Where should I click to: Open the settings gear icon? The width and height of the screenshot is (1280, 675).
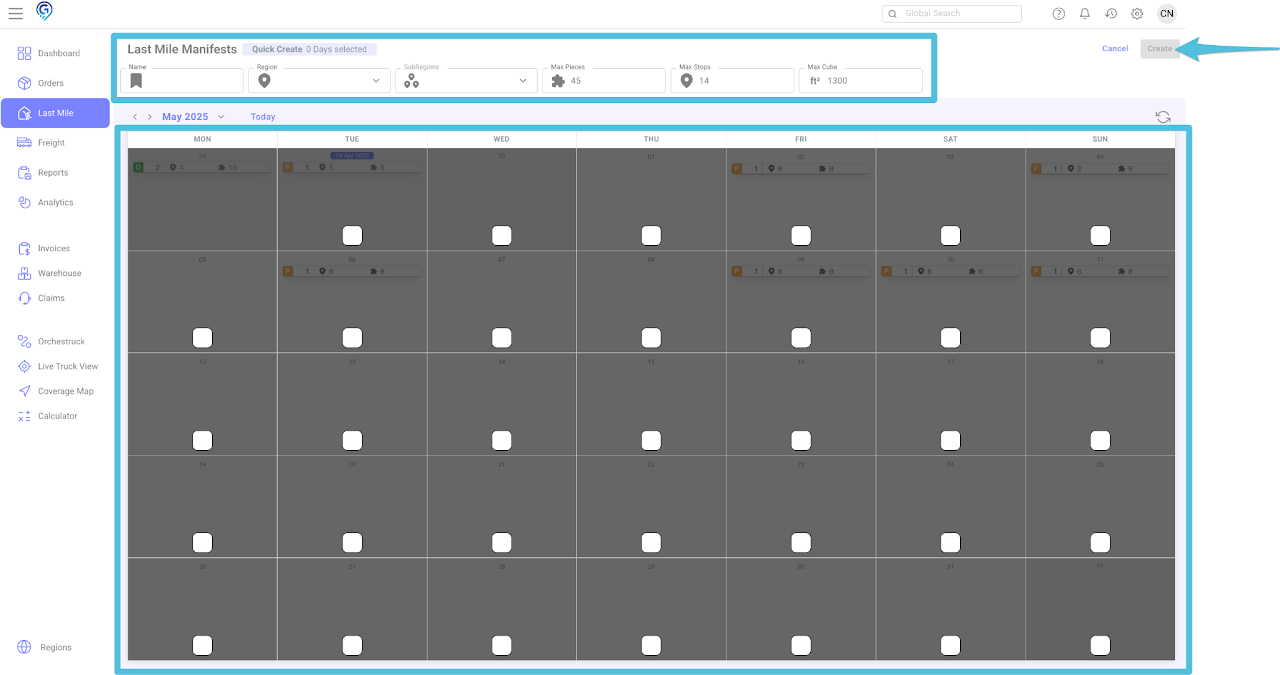1137,14
